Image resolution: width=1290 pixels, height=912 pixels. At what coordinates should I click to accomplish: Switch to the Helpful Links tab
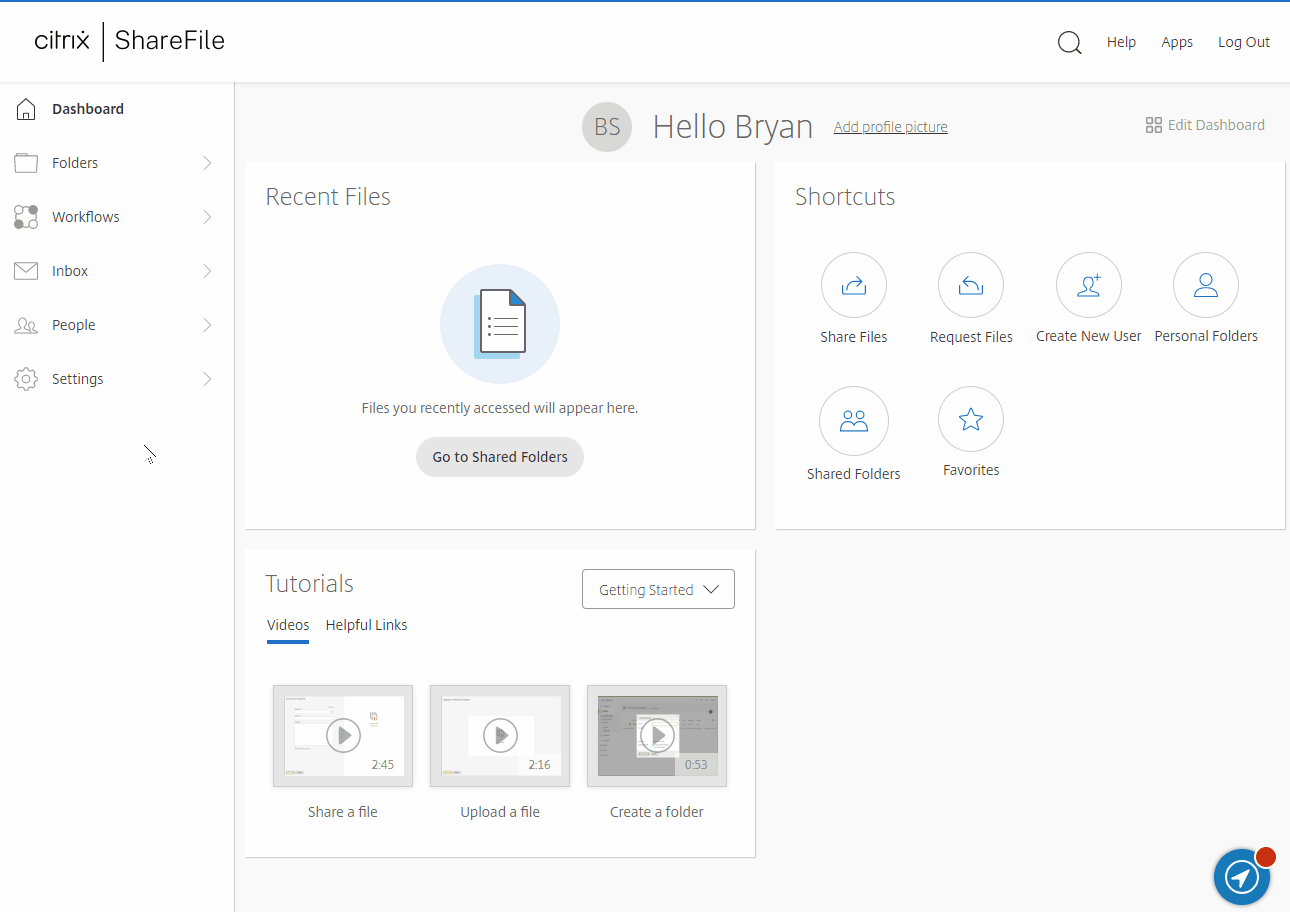(366, 624)
